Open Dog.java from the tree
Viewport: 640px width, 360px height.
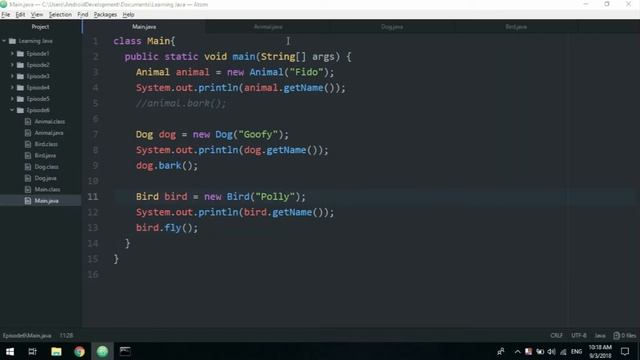click(x=45, y=178)
